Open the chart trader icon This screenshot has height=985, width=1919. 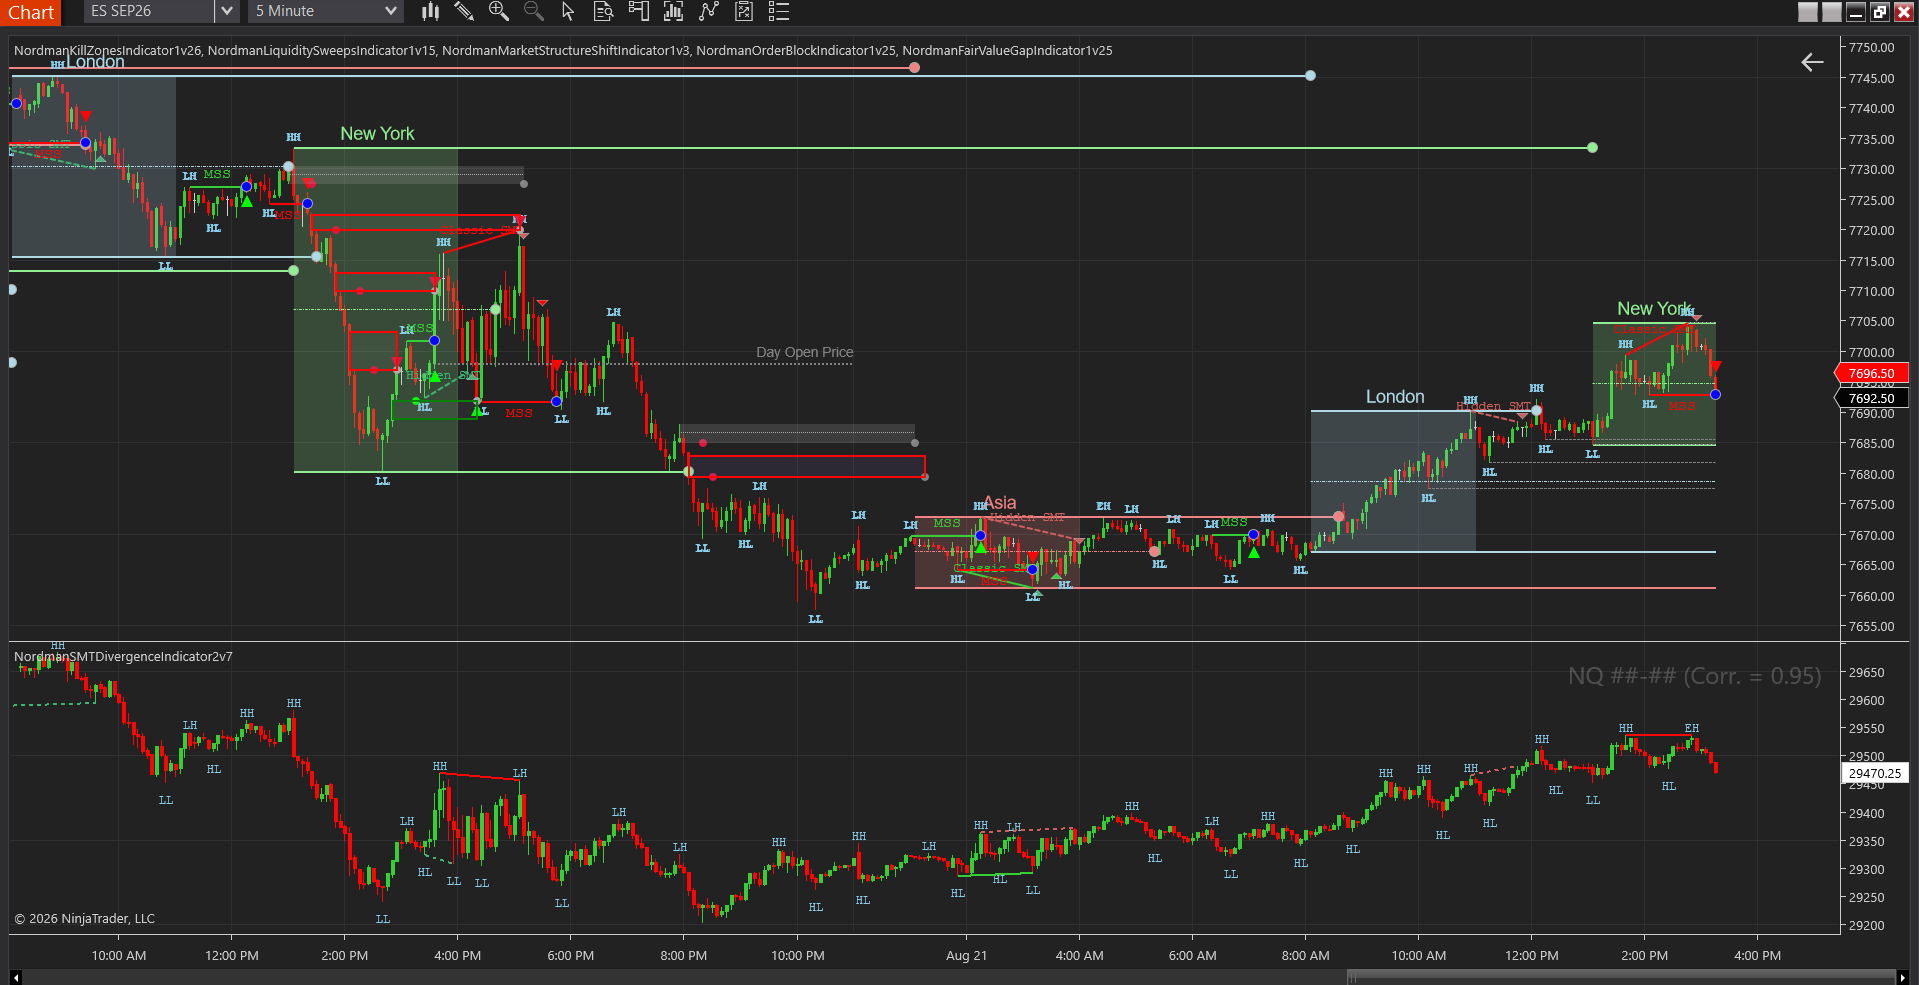(x=638, y=11)
